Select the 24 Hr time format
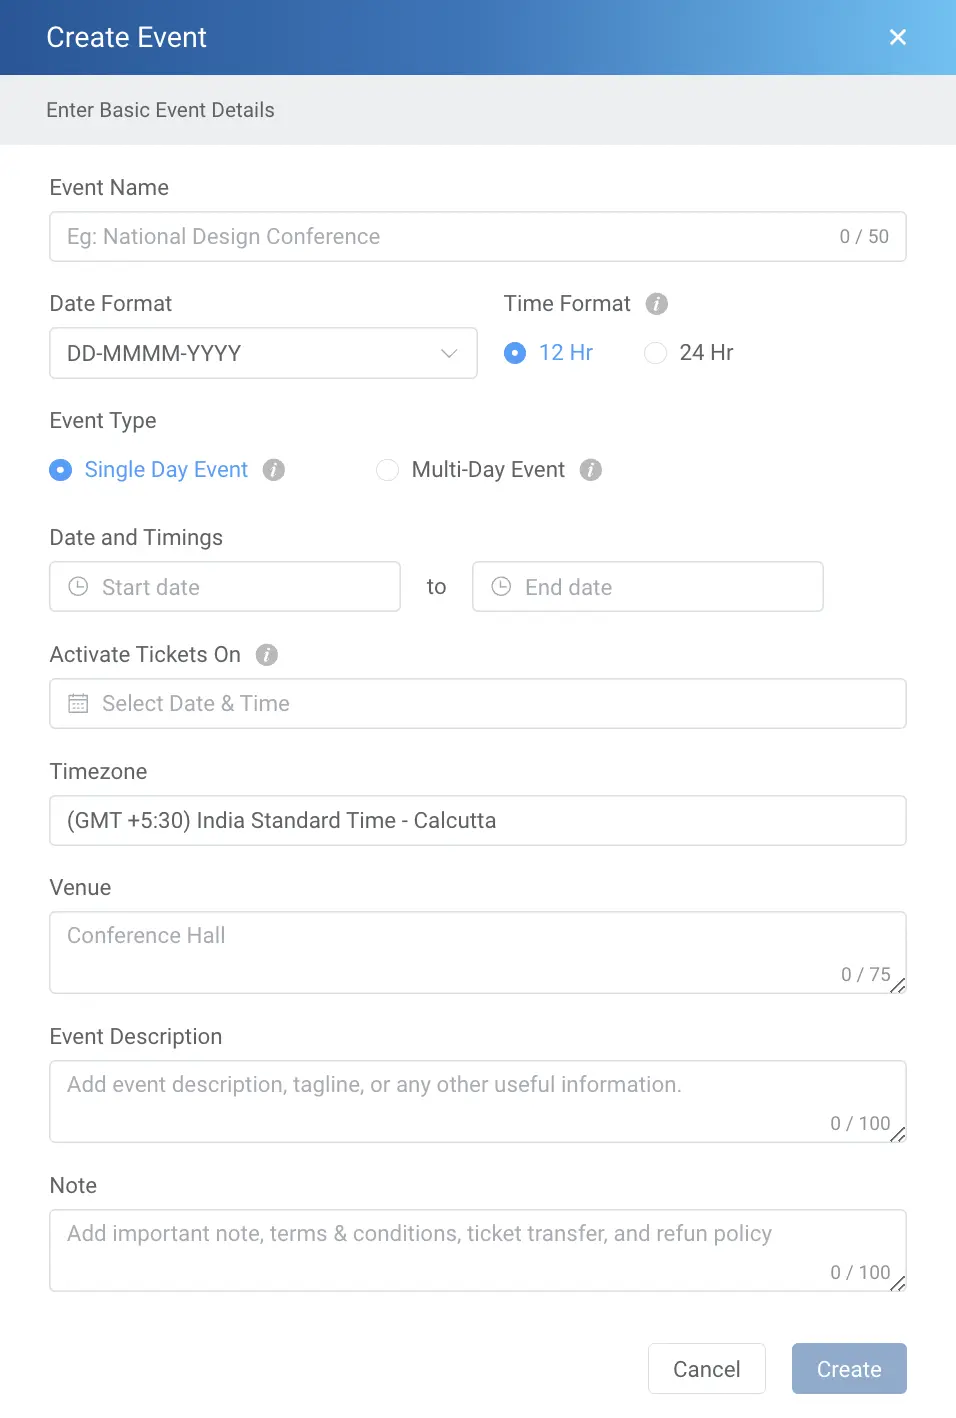This screenshot has width=956, height=1418. [655, 352]
